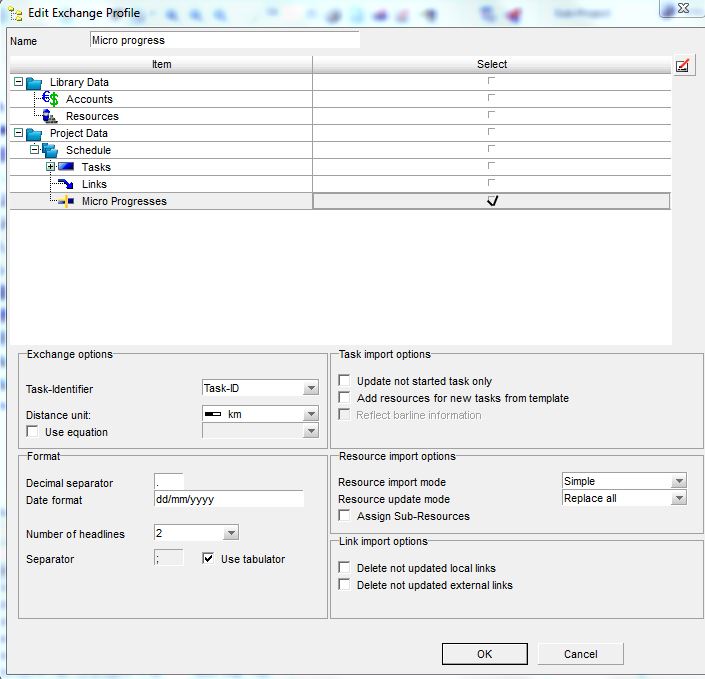The height and width of the screenshot is (679, 705).
Task: Enable Update not started task only
Action: [344, 380]
